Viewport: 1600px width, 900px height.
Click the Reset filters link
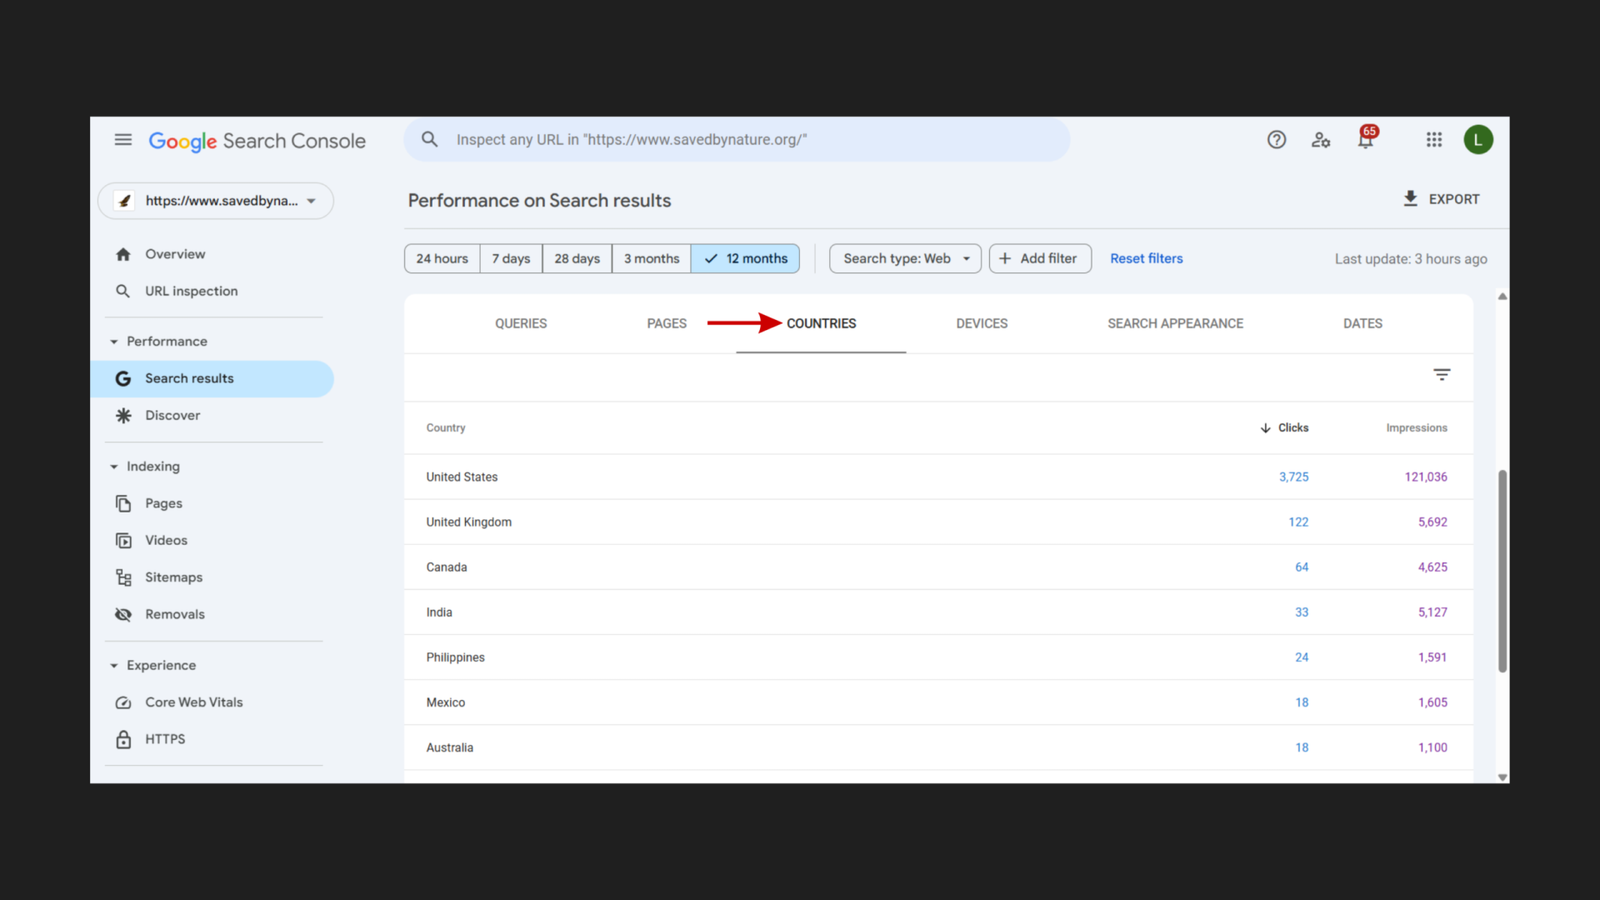[x=1146, y=258]
